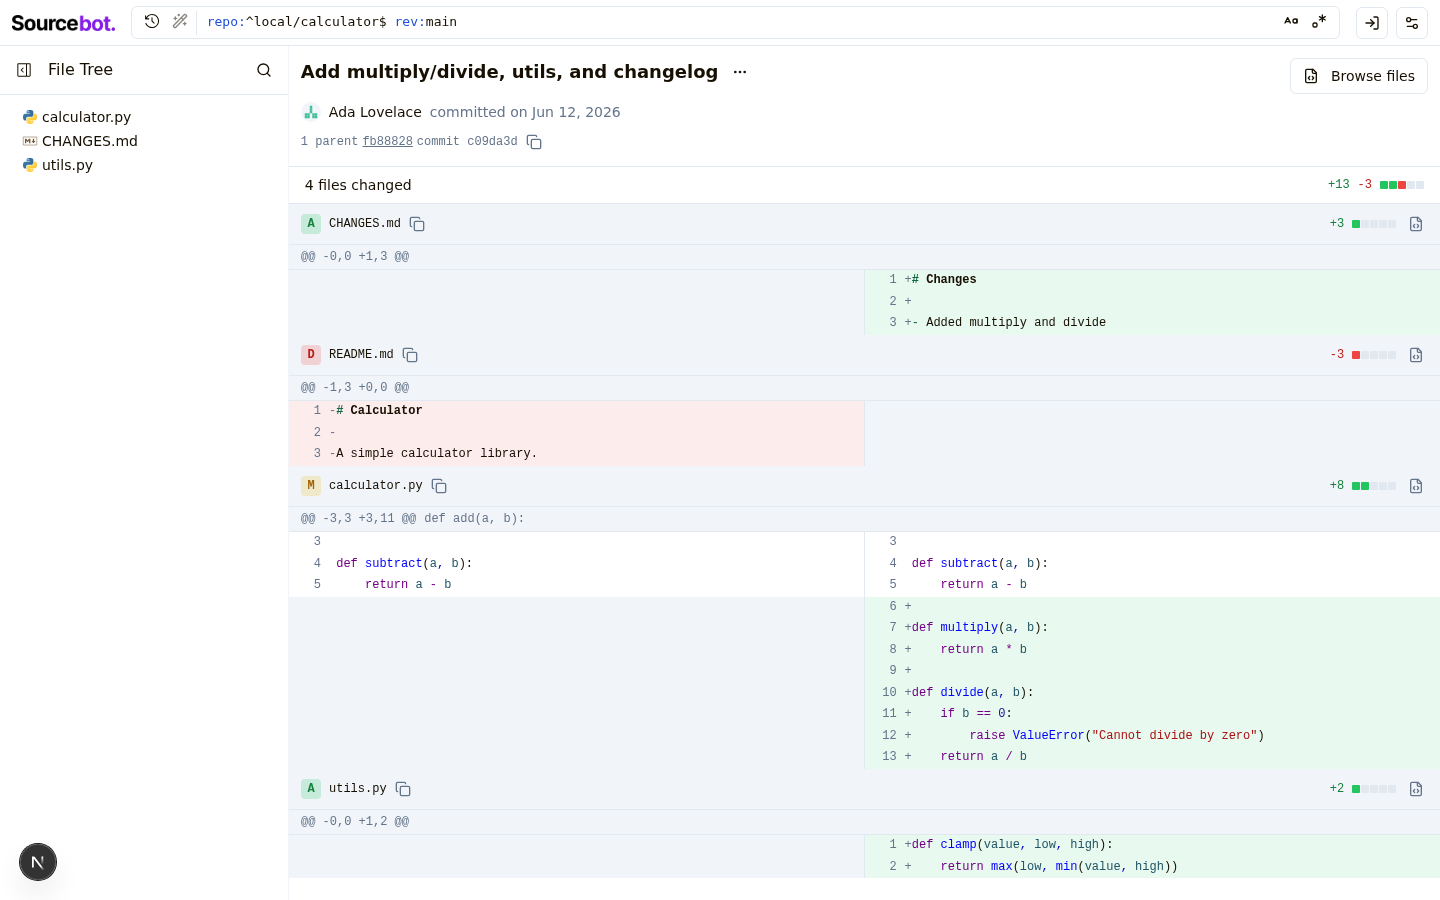
Task: Copy the commit hash c09da3d
Action: click(534, 142)
